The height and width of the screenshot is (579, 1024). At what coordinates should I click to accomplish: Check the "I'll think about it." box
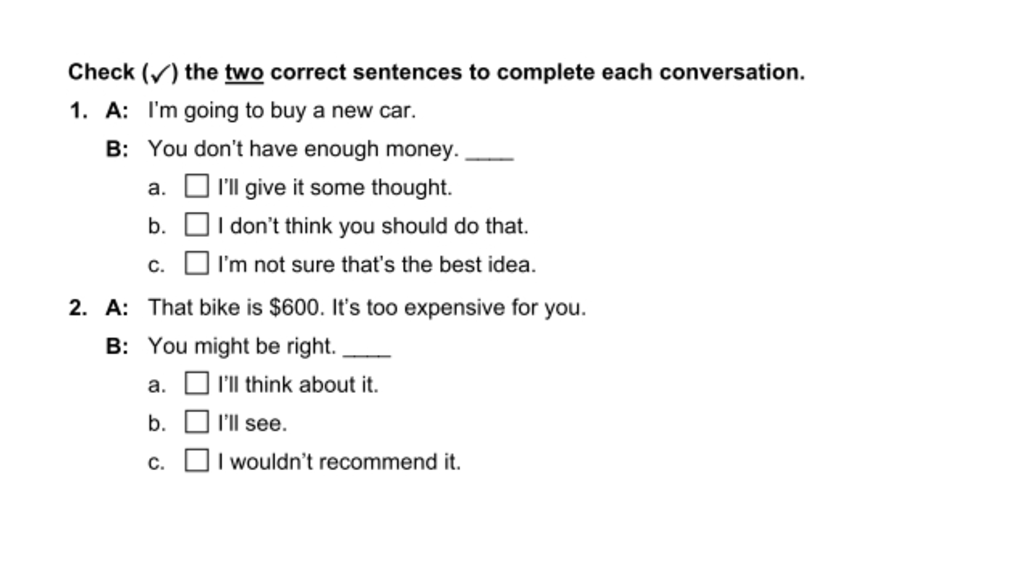[197, 383]
